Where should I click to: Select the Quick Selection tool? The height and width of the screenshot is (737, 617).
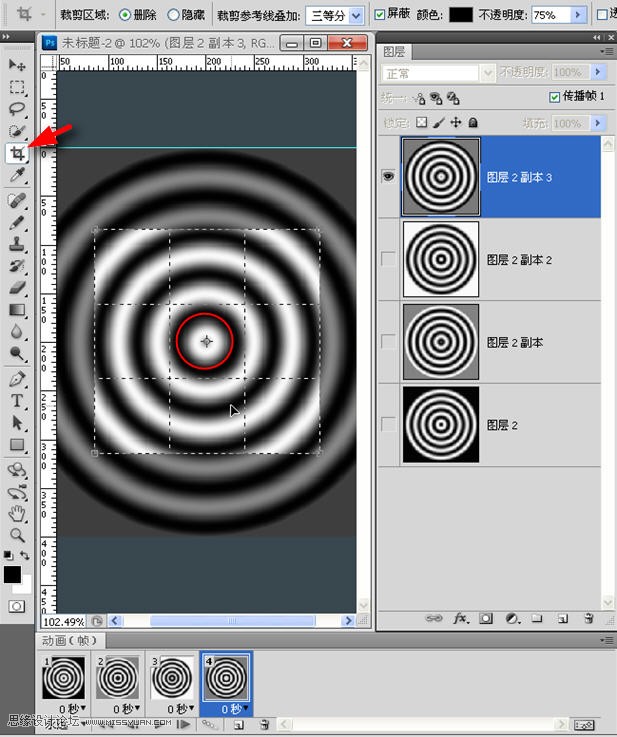pos(17,131)
